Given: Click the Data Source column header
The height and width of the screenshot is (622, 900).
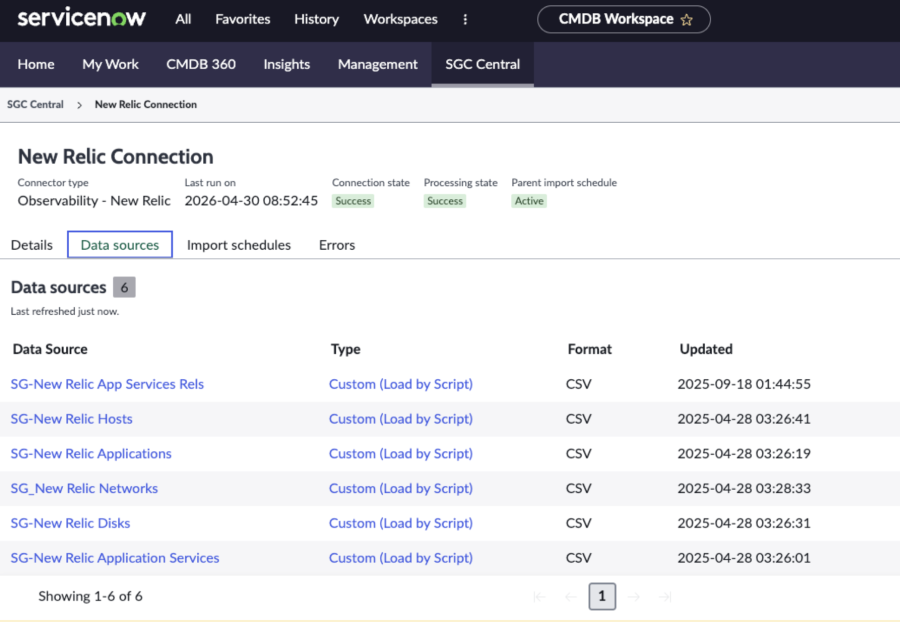Looking at the screenshot, I should coord(50,349).
